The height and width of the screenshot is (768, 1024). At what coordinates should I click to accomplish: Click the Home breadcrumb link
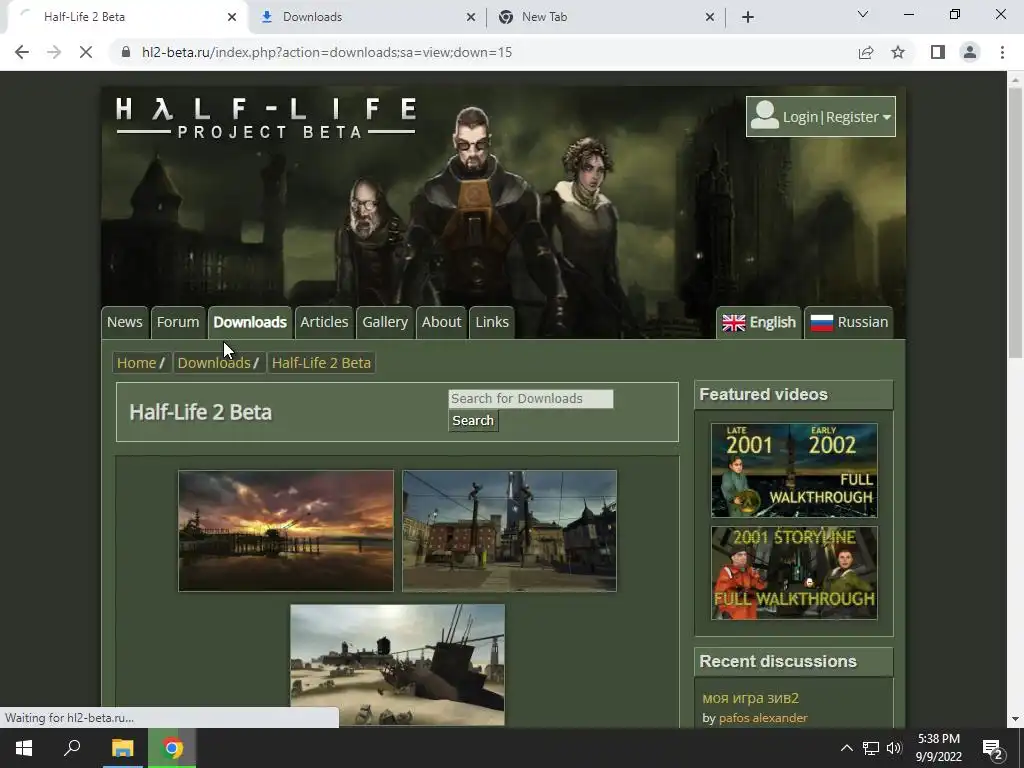136,362
